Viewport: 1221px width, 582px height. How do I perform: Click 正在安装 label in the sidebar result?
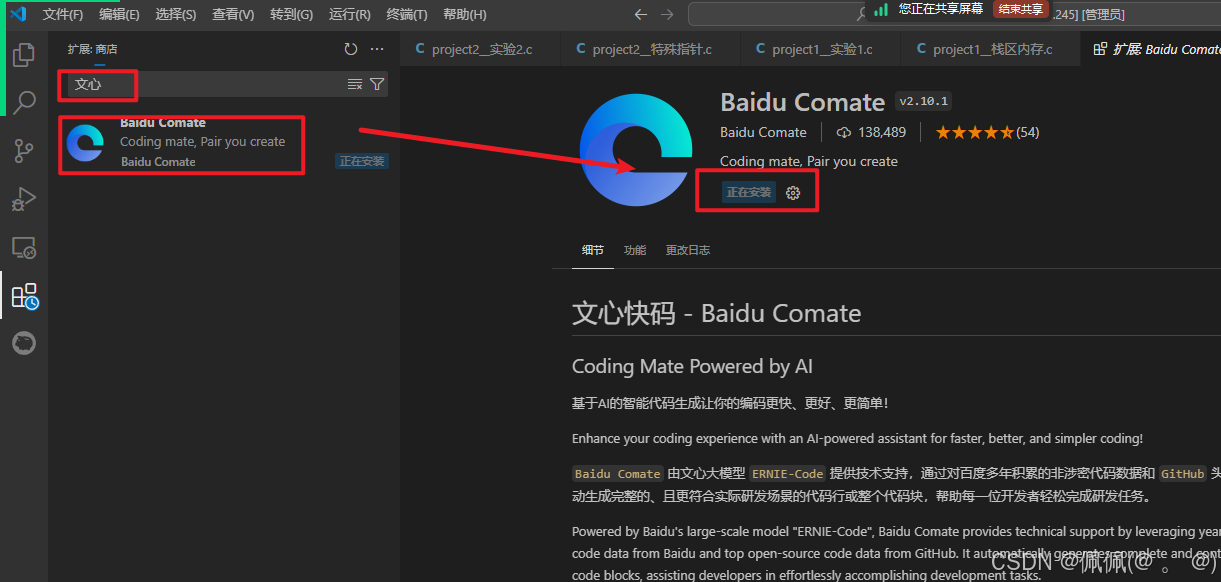(x=362, y=161)
